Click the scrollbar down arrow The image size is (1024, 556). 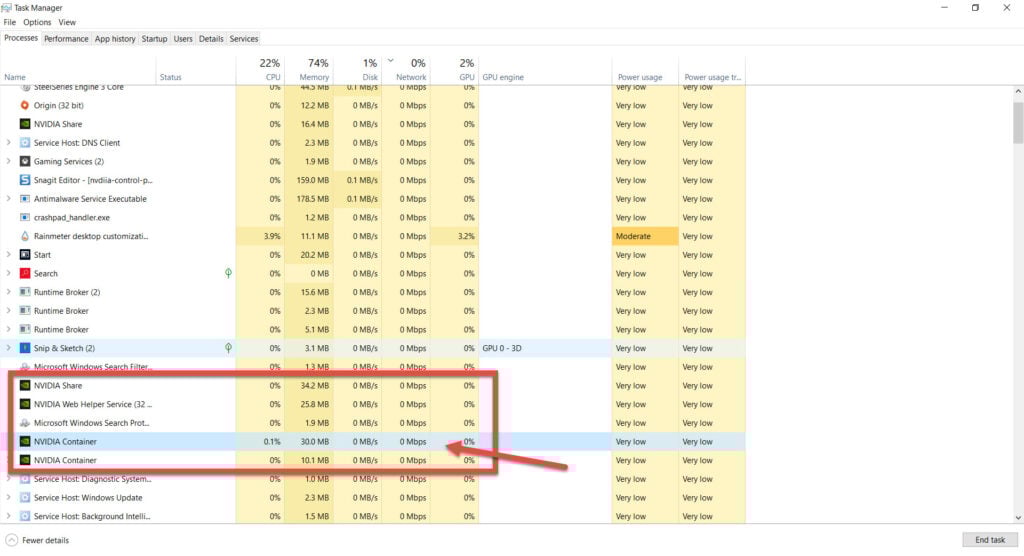point(1018,517)
